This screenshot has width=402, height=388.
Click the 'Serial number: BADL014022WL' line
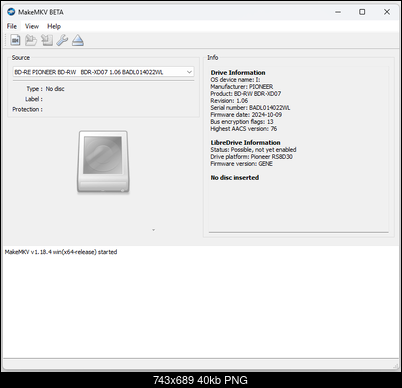250,108
